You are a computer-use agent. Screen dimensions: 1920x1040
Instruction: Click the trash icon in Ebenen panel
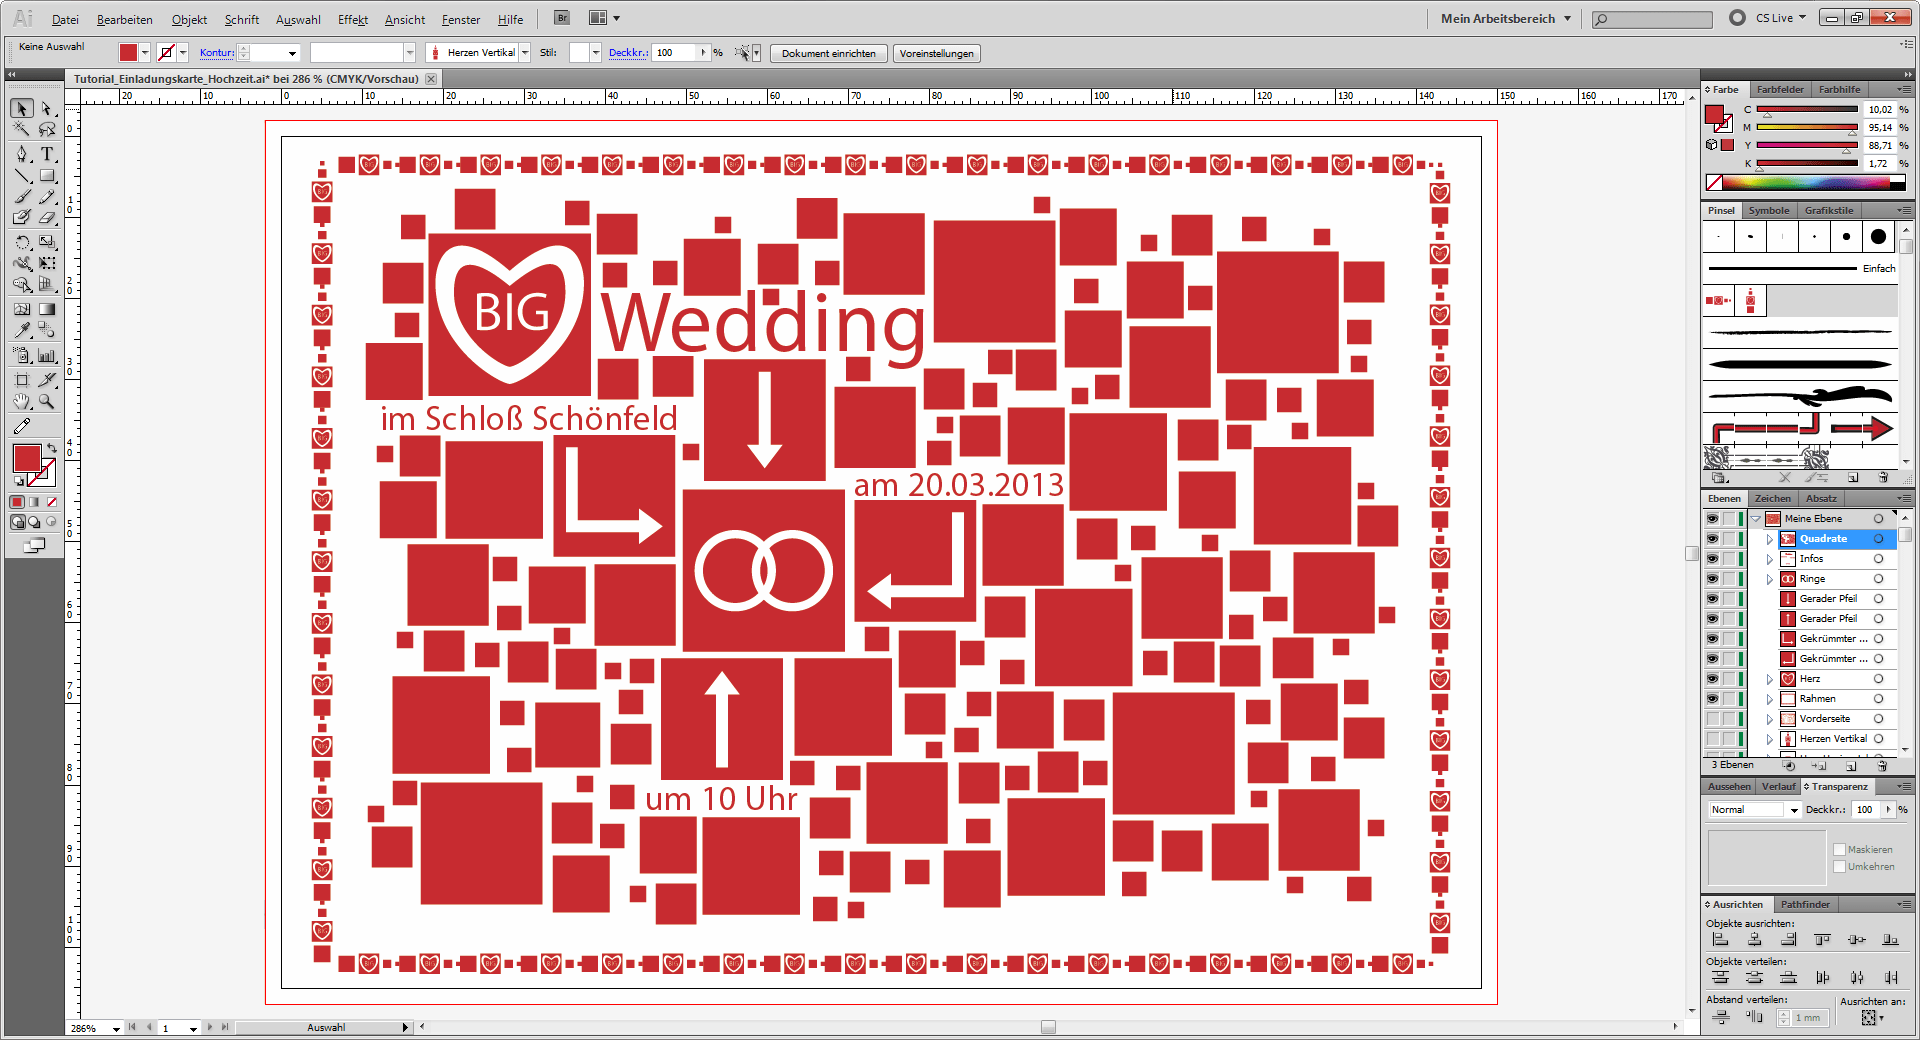coord(1882,766)
